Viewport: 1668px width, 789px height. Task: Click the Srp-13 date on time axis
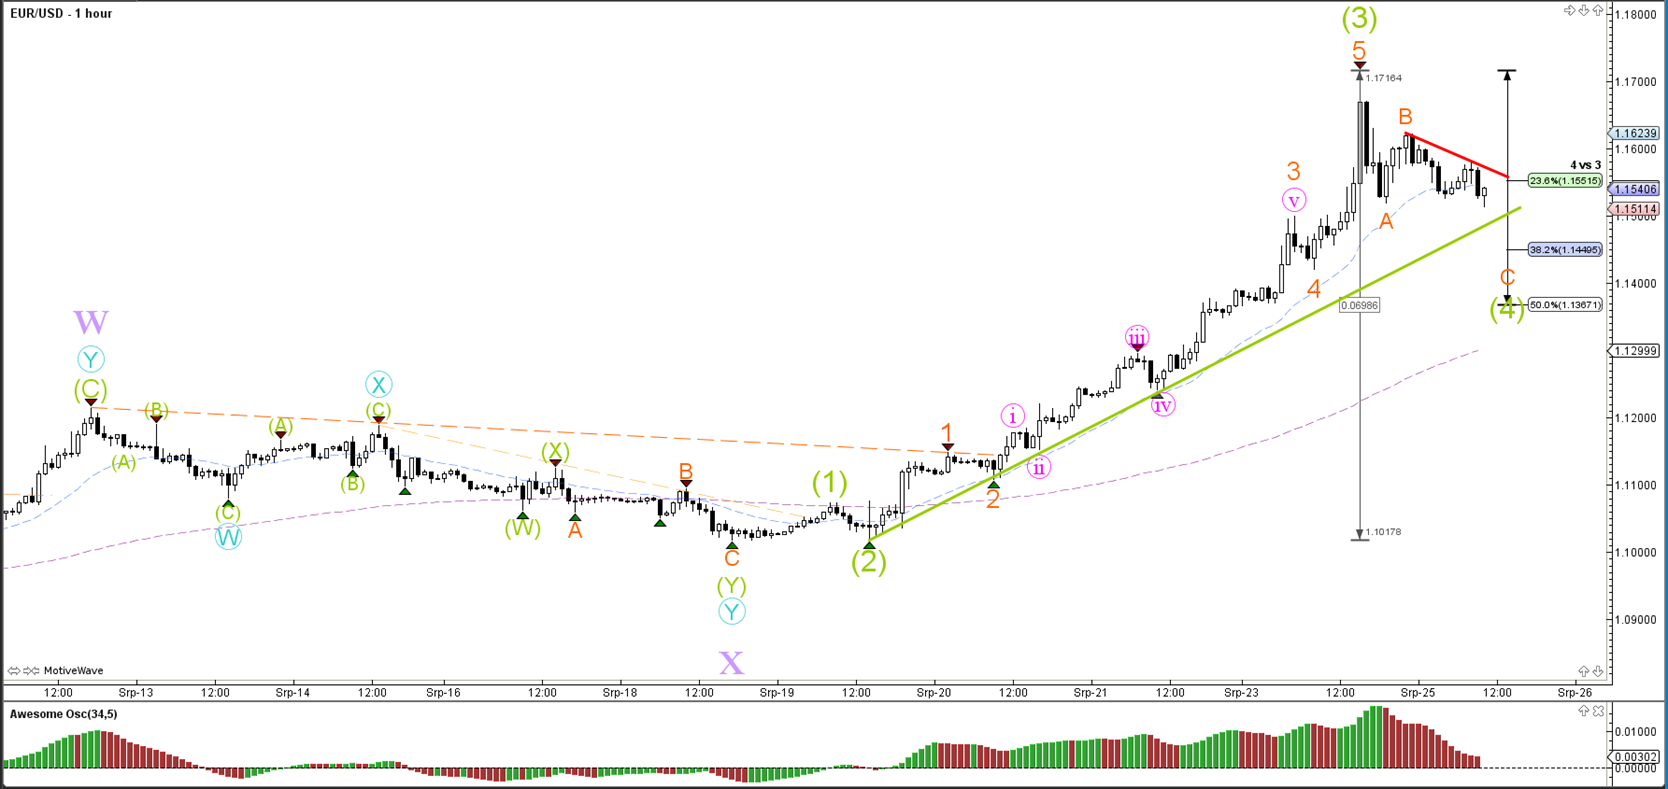136,692
